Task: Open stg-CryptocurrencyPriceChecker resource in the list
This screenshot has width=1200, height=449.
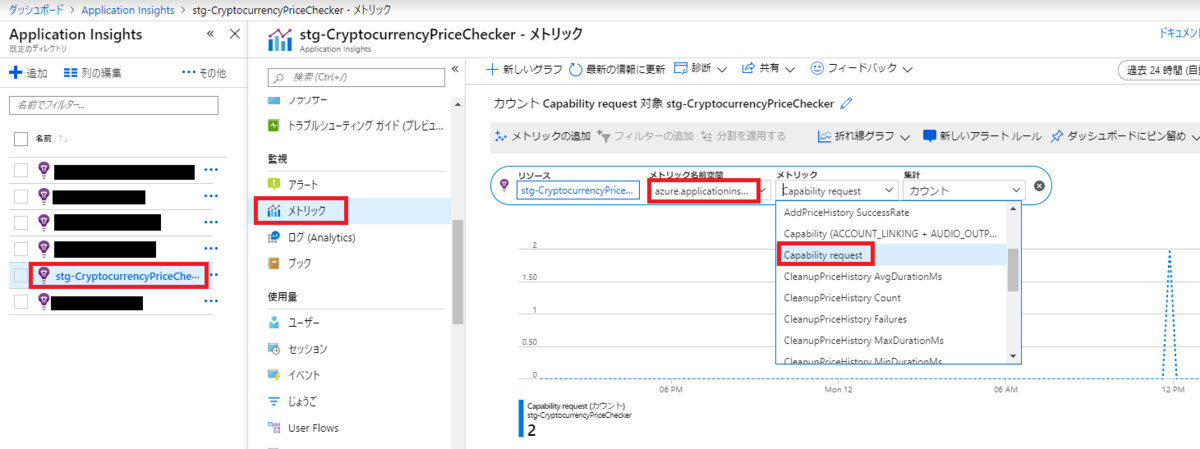Action: pos(128,275)
